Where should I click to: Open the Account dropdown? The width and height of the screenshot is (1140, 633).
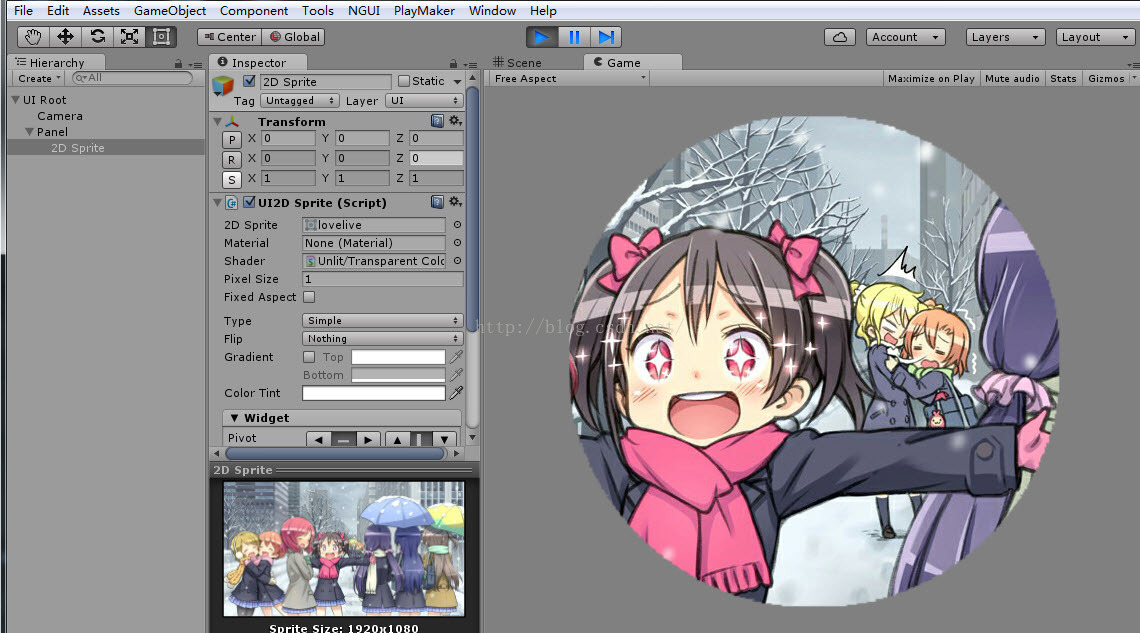[905, 37]
